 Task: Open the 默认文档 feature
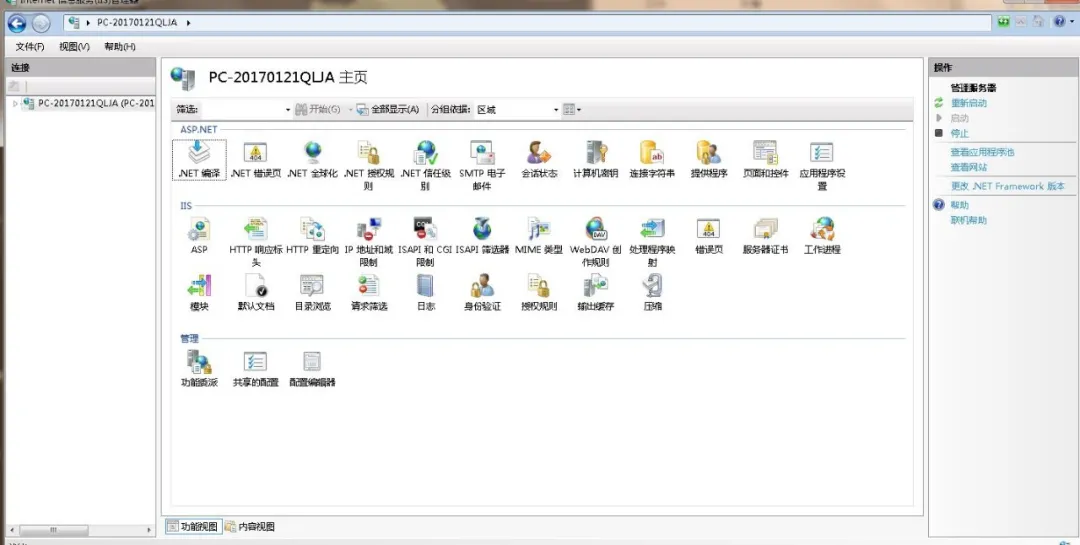pos(256,293)
